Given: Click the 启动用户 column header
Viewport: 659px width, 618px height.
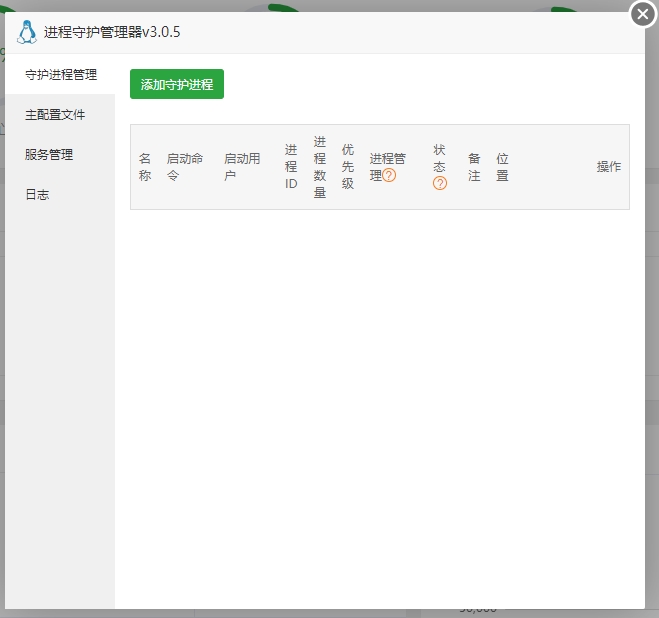Looking at the screenshot, I should [x=242, y=167].
